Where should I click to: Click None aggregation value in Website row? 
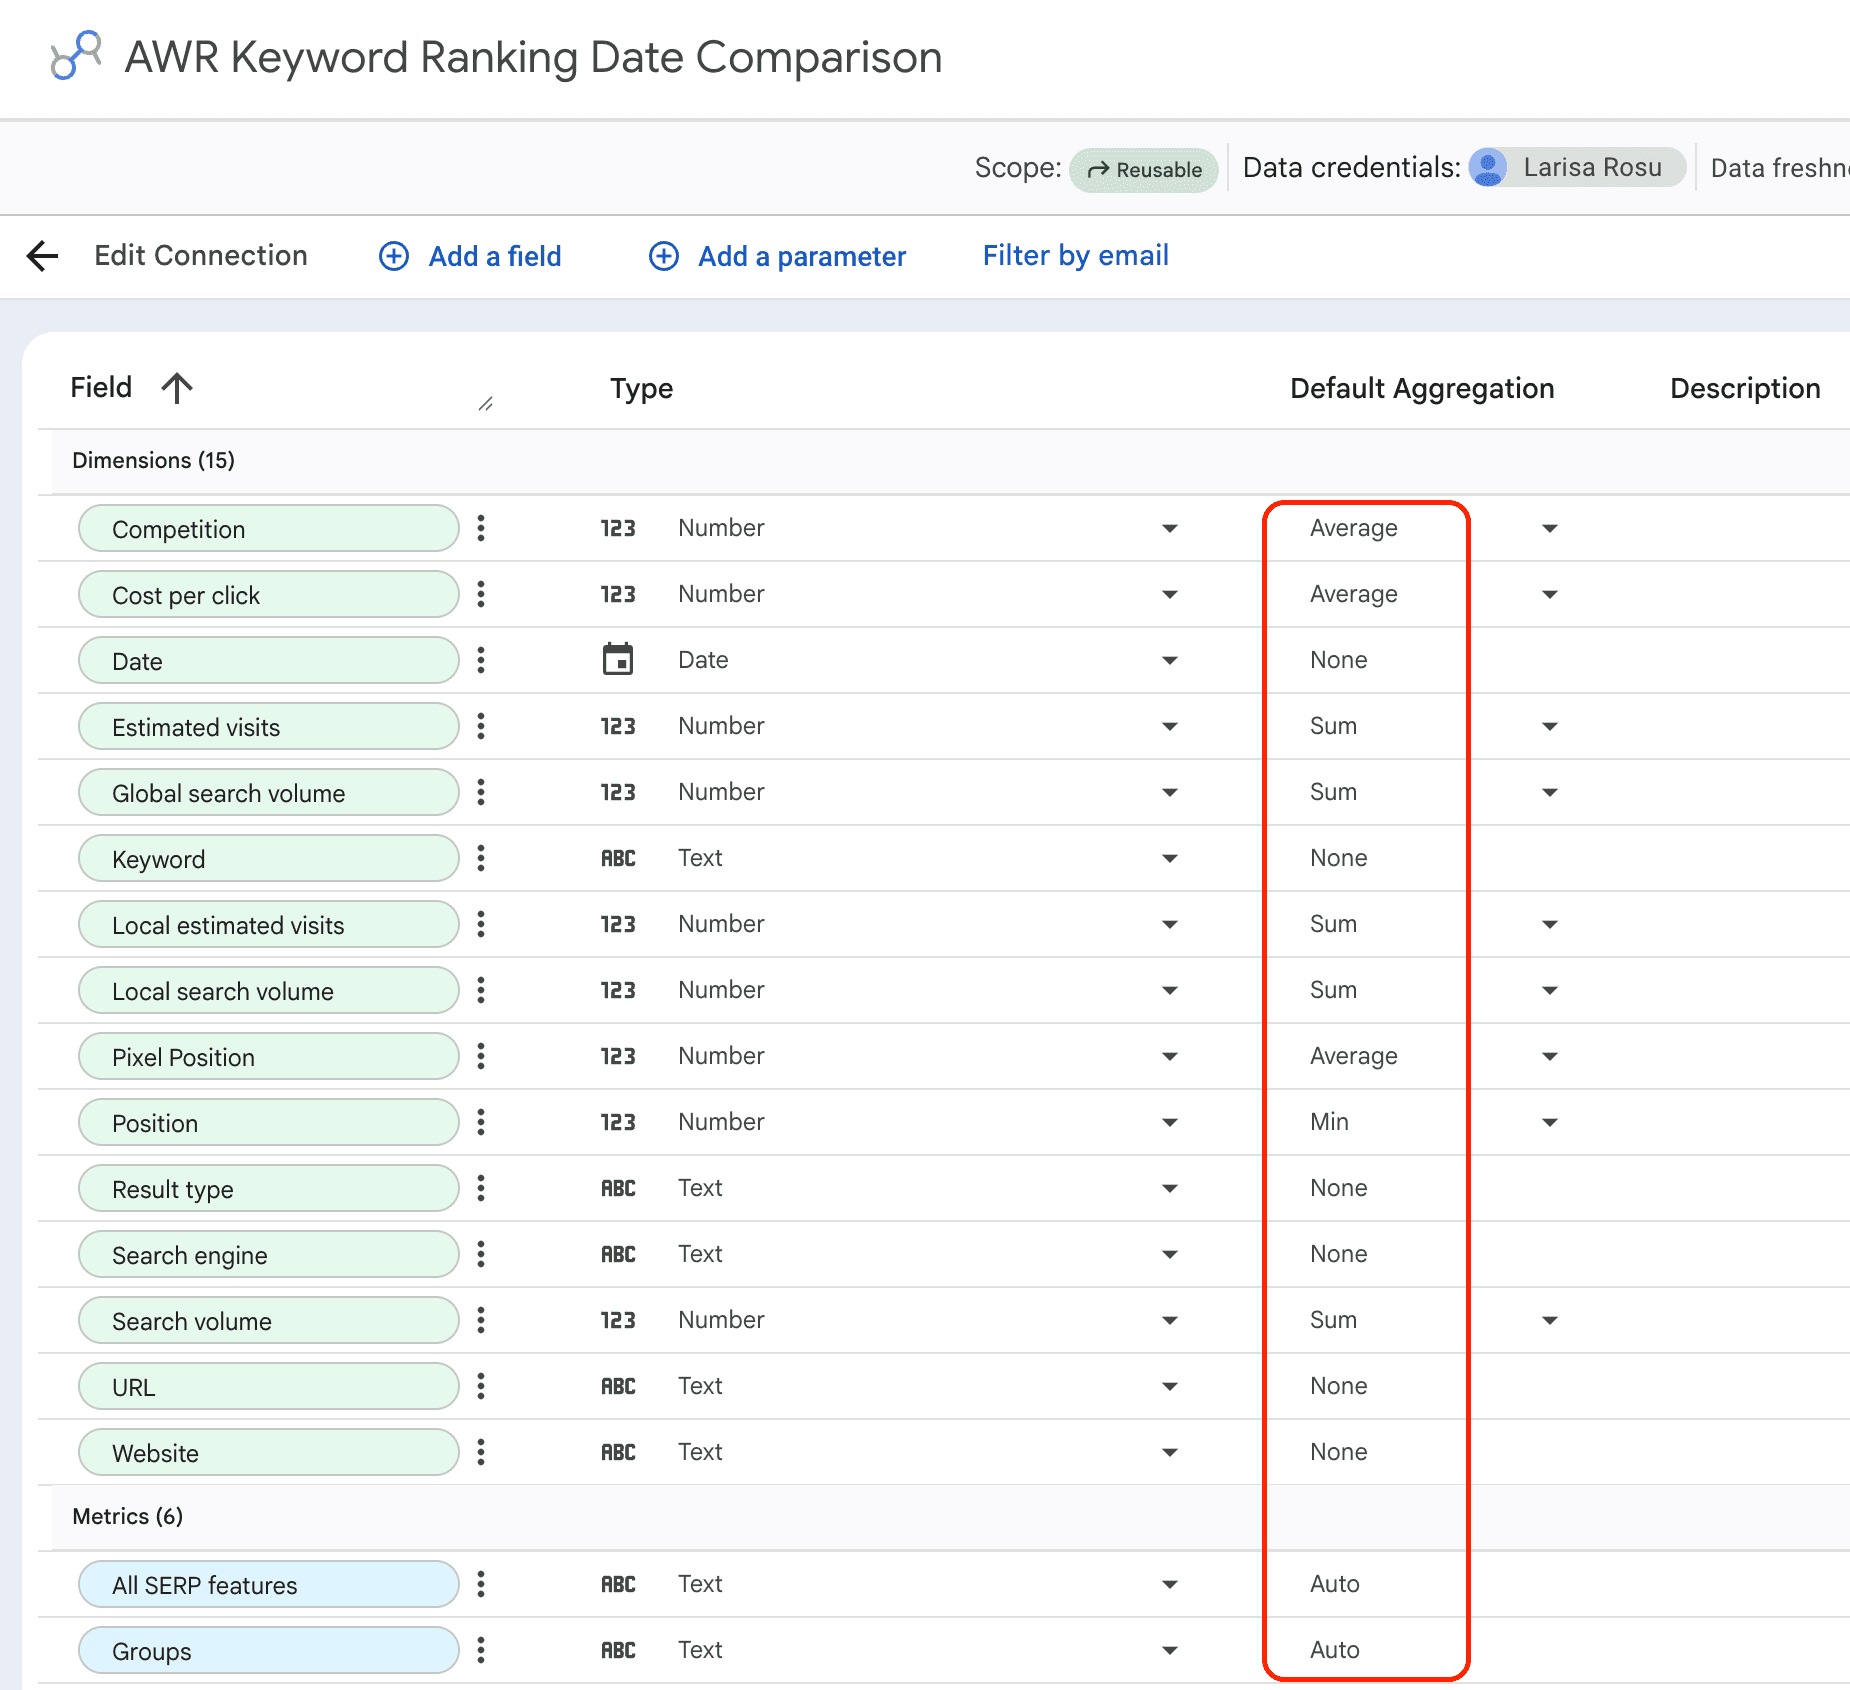click(1338, 1452)
